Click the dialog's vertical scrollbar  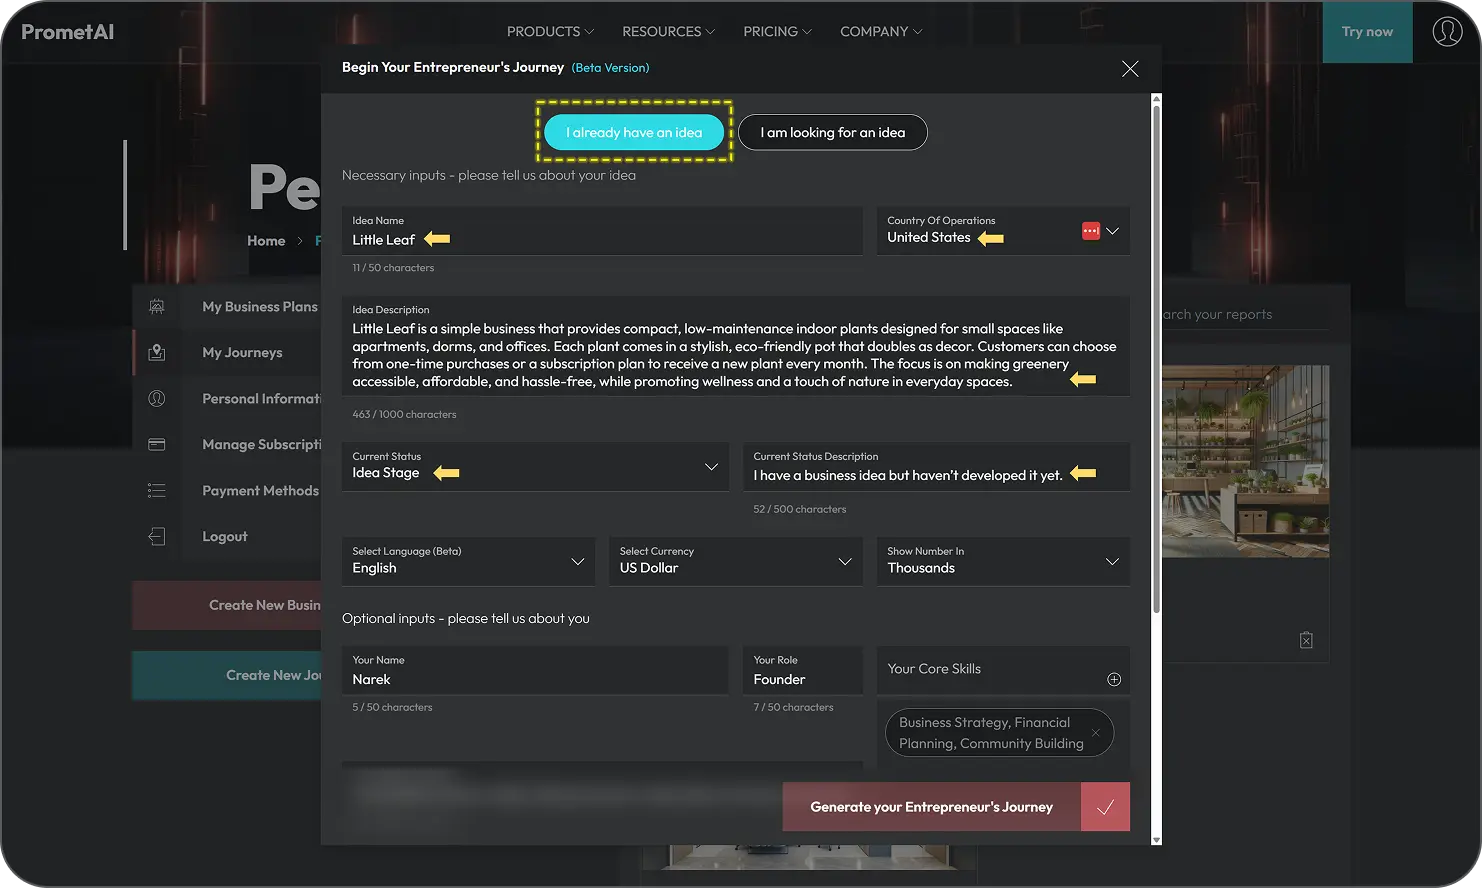point(1157,360)
